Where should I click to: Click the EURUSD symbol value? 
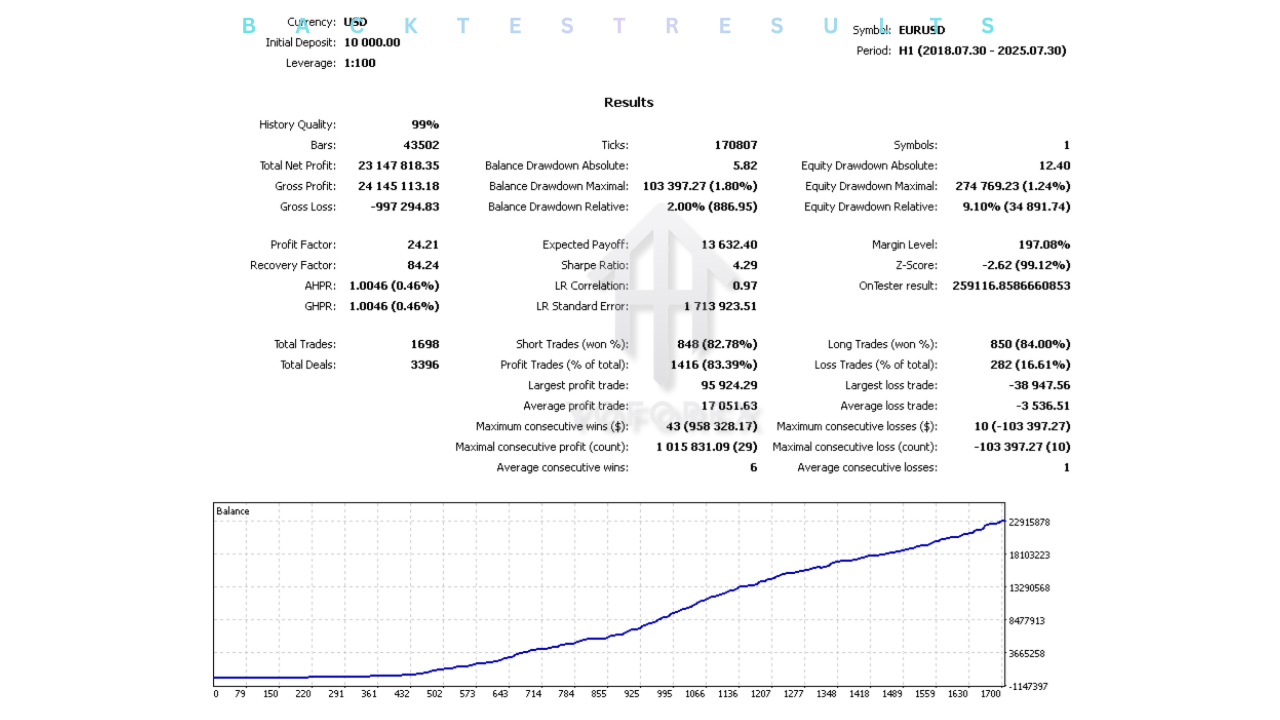[x=921, y=30]
